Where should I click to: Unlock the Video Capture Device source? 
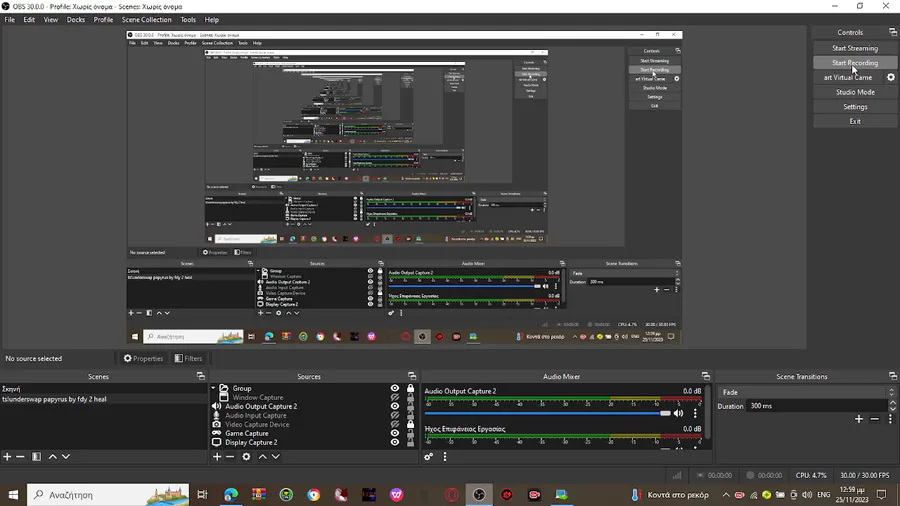point(410,425)
